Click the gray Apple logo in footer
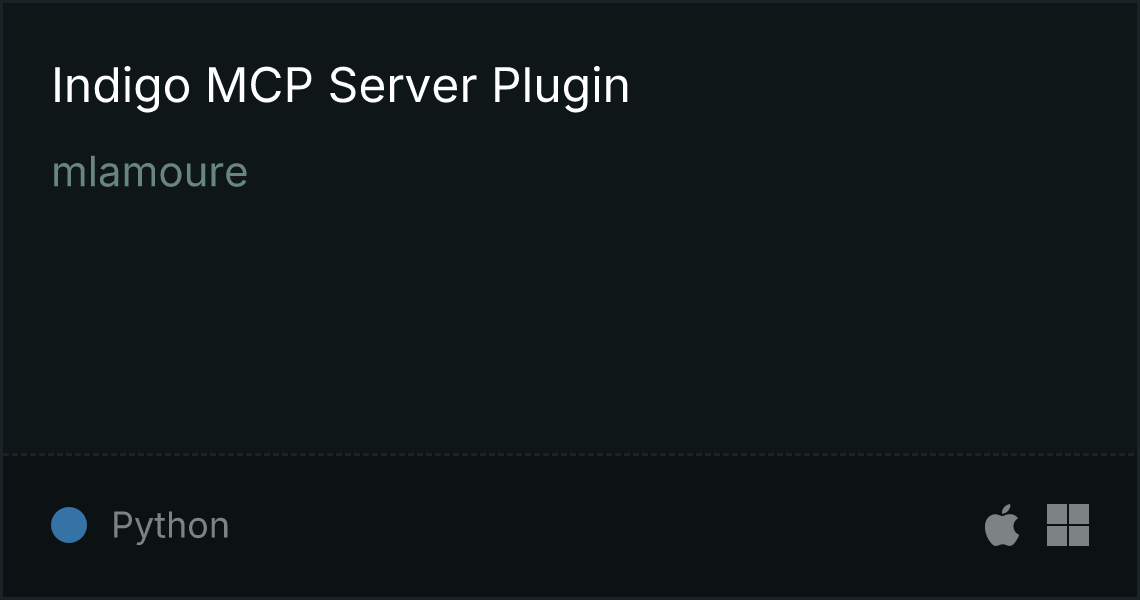 1002,524
